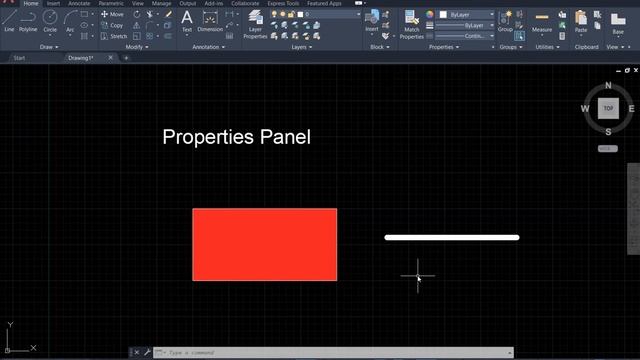Go to Express Tools tab
The image size is (640, 360).
[283, 3]
